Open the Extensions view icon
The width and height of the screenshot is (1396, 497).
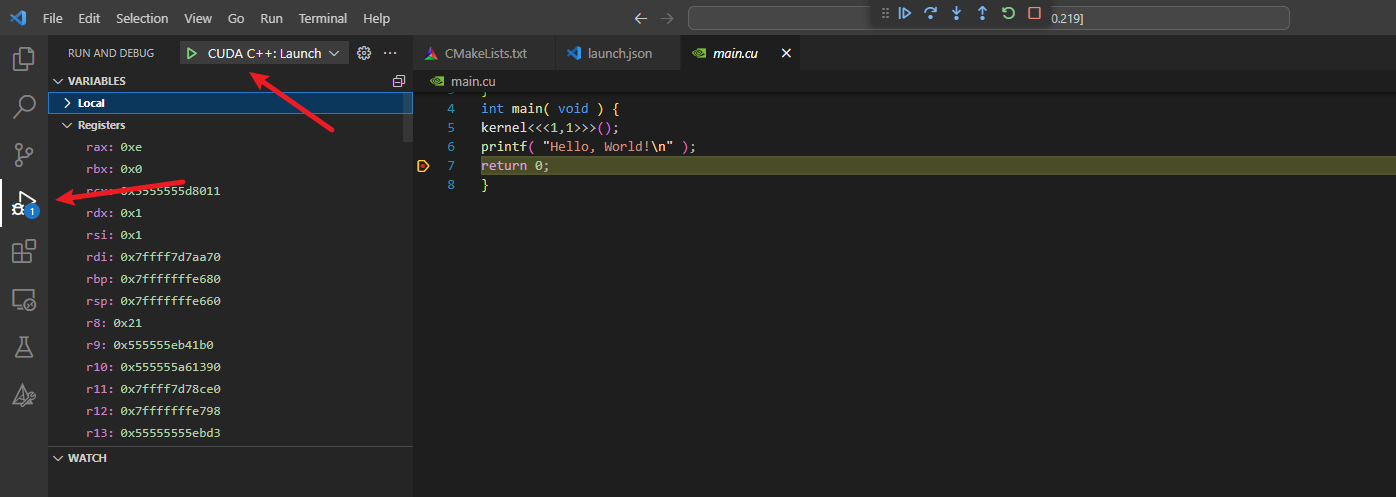23,251
